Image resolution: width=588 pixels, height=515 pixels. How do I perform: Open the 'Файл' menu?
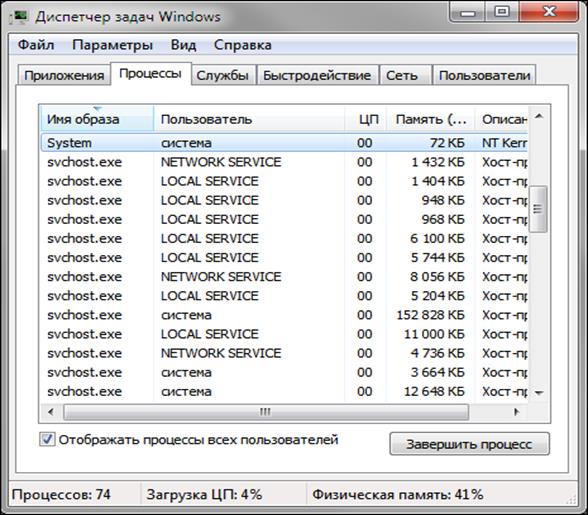point(36,45)
